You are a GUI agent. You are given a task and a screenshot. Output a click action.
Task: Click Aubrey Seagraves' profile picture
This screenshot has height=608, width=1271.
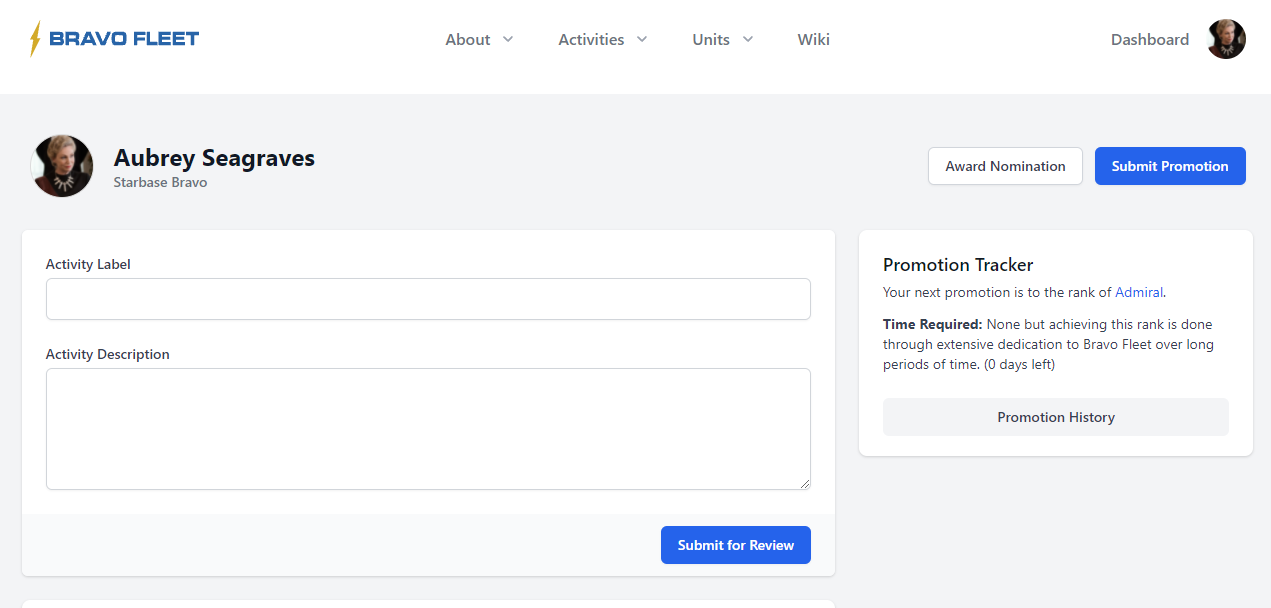pos(62,166)
